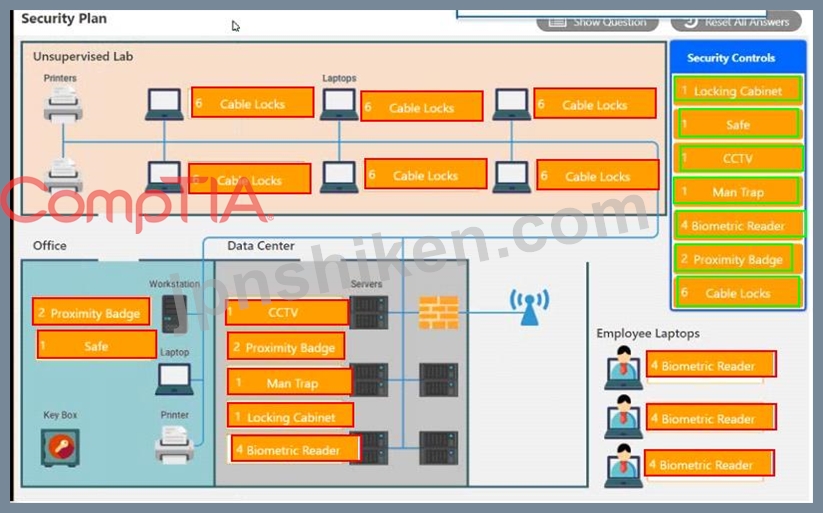
Task: Click the Unsupervised Lab heading text
Action: point(83,56)
